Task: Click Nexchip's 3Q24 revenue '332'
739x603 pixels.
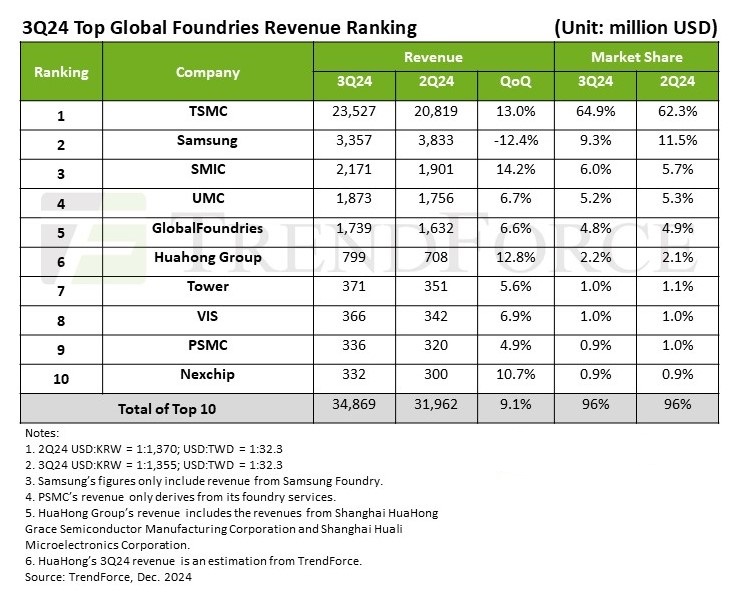Action: click(354, 374)
